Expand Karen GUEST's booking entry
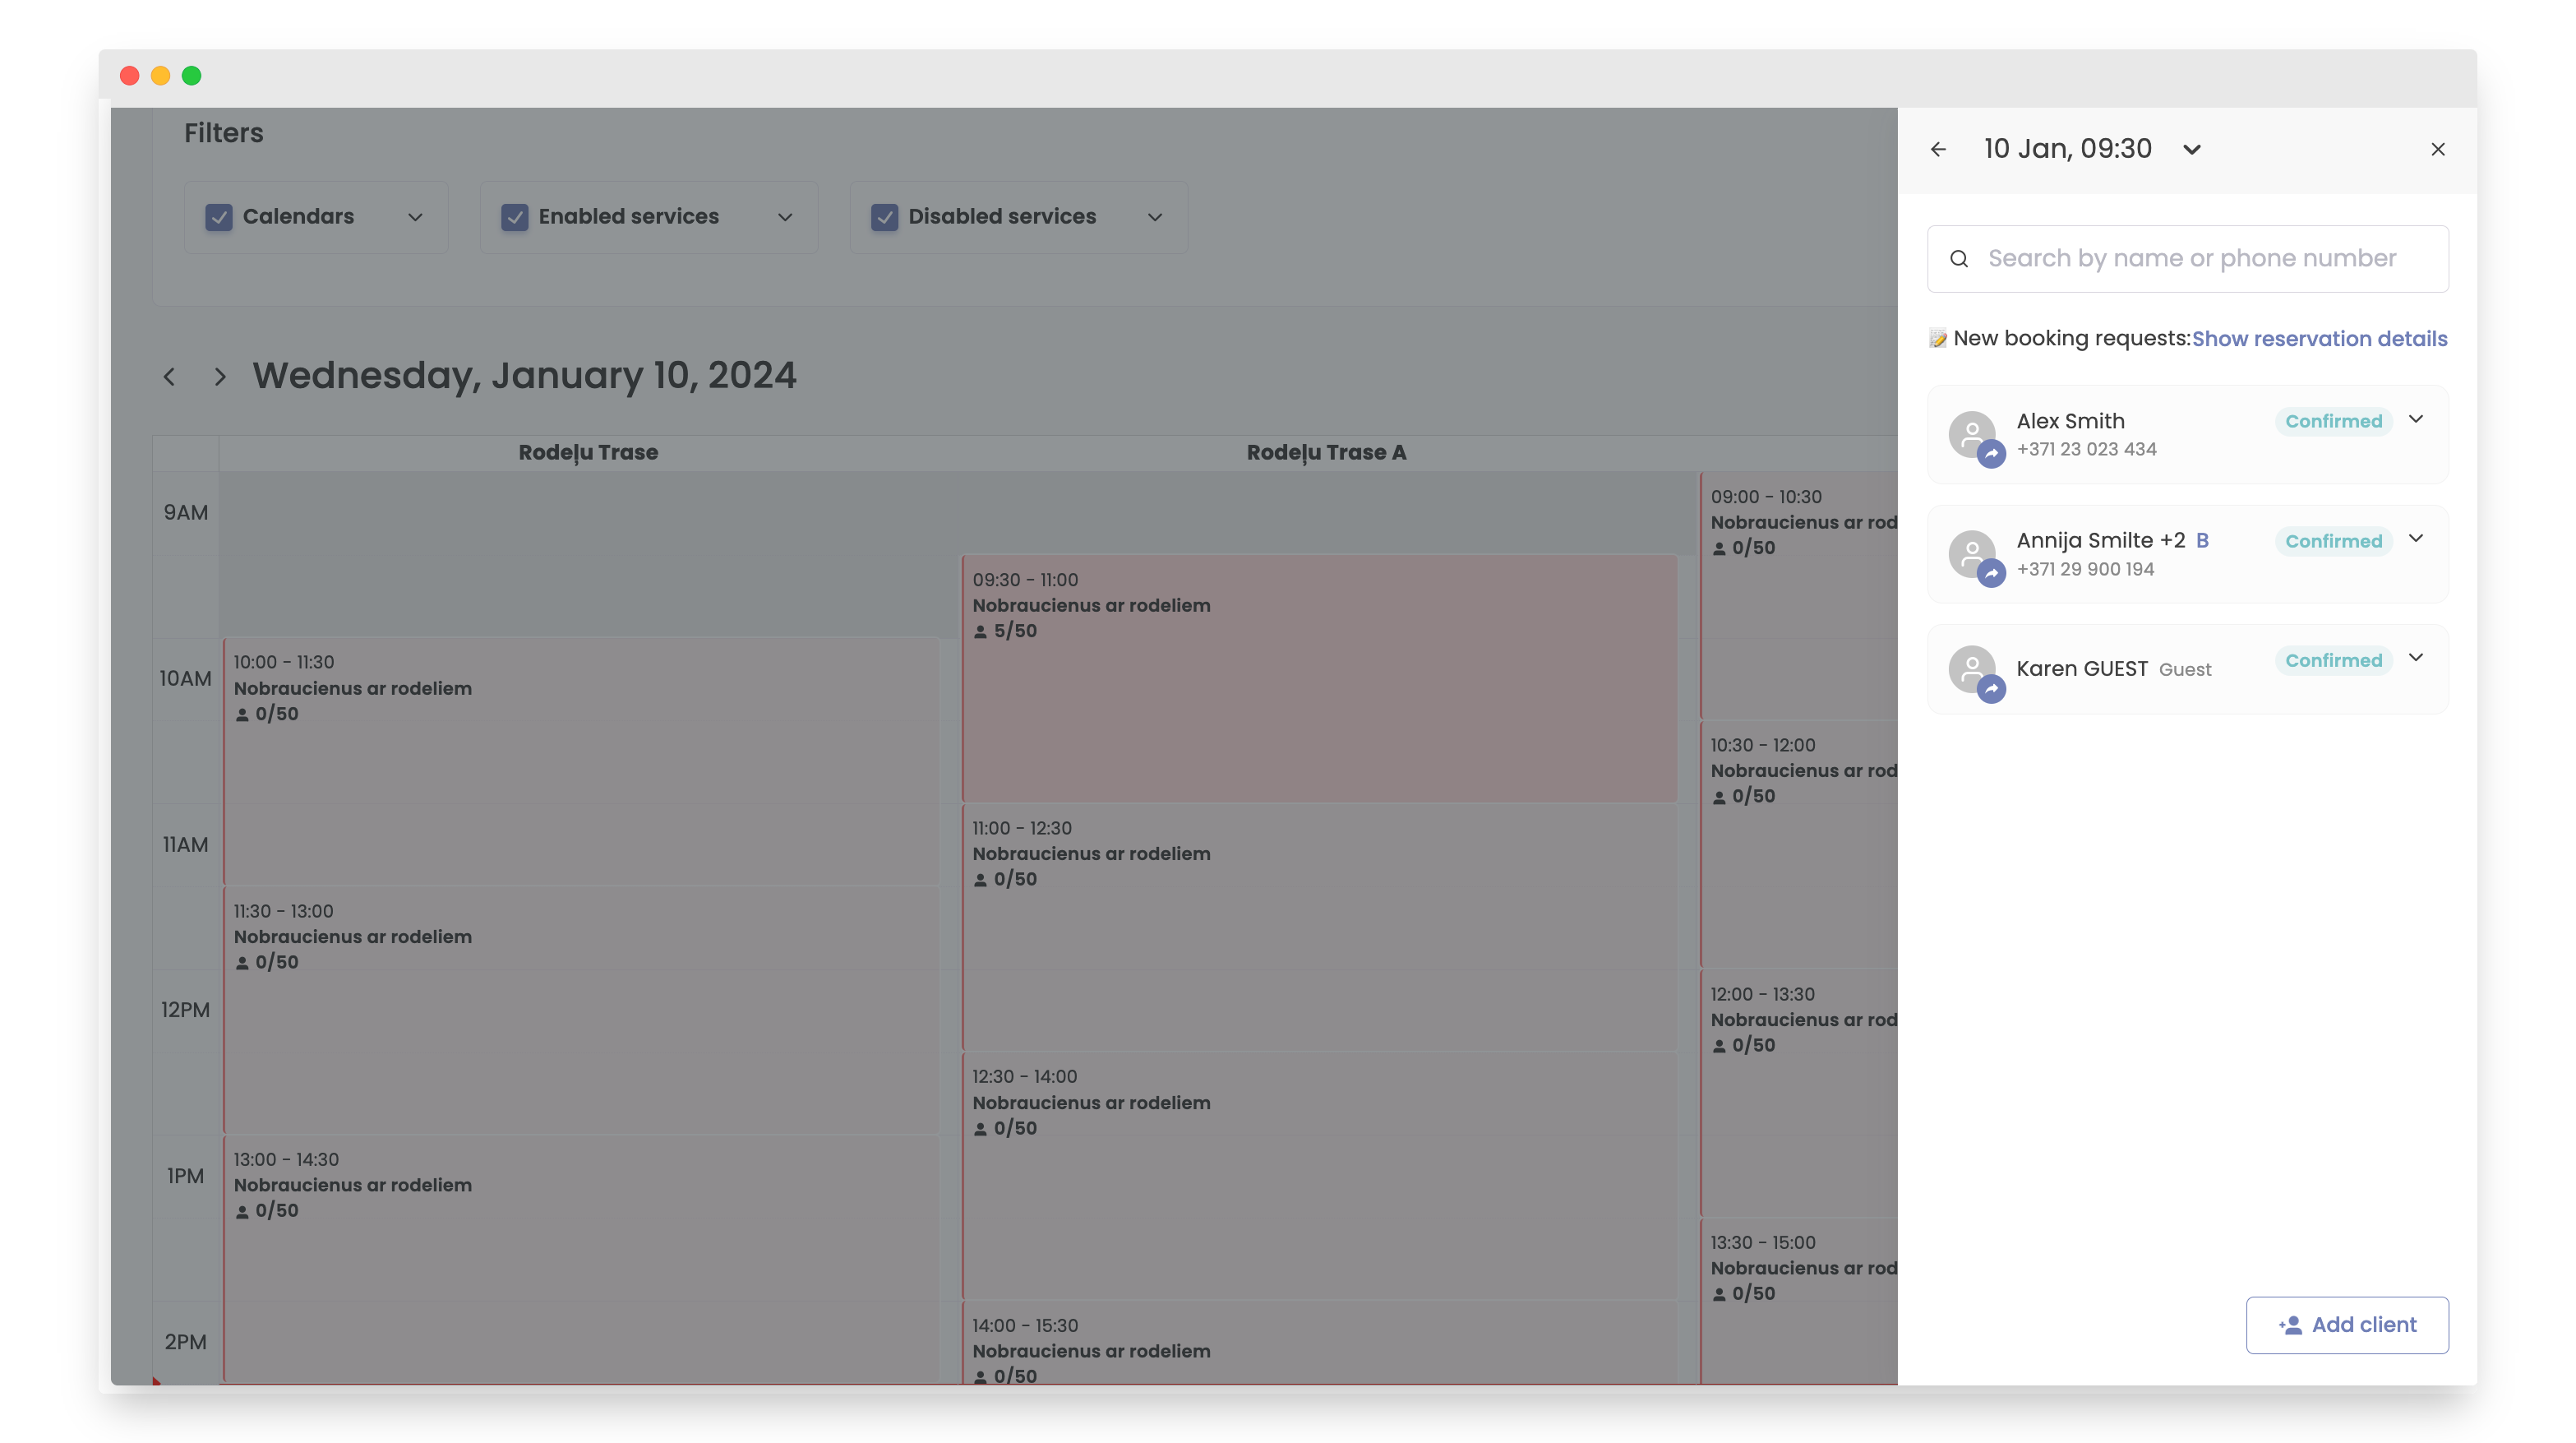The image size is (2576, 1443). pyautogui.click(x=2416, y=657)
